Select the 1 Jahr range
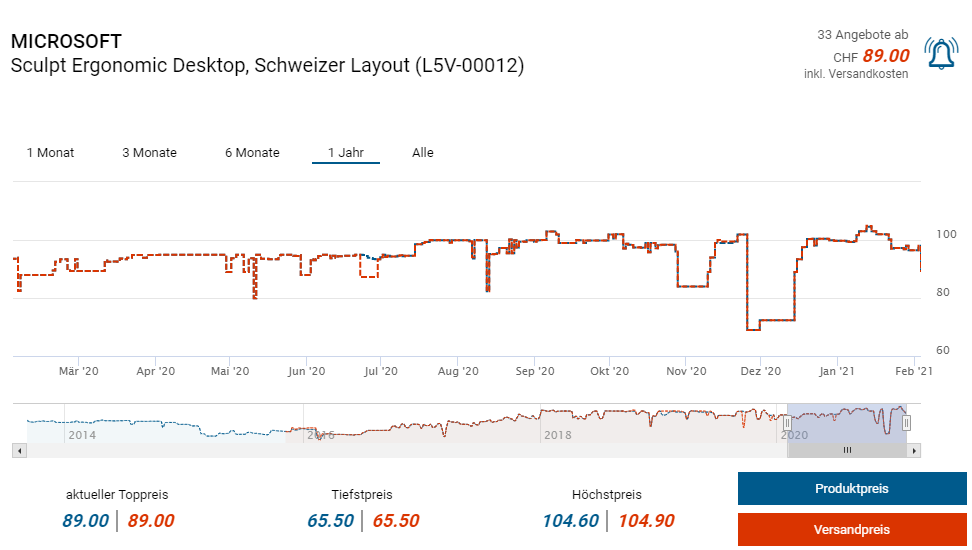The image size is (972, 550). [346, 153]
